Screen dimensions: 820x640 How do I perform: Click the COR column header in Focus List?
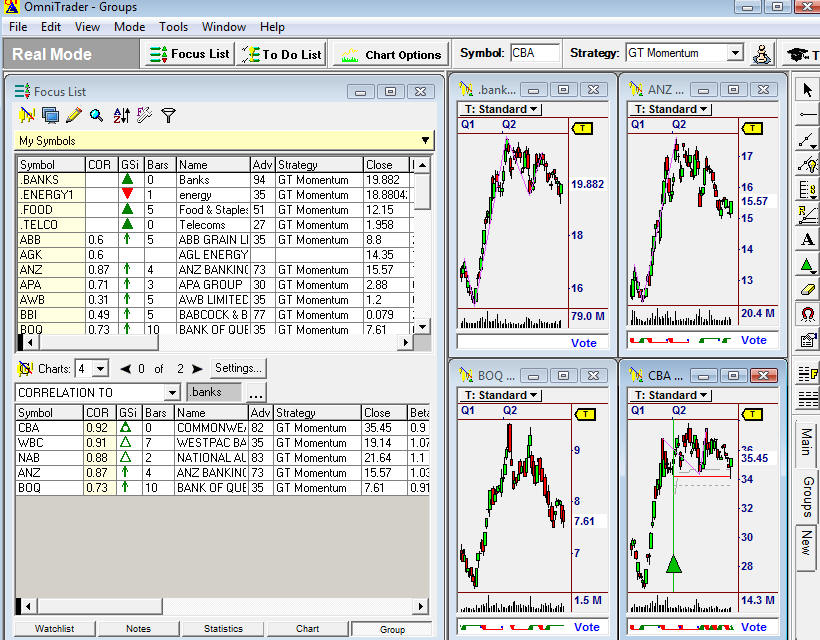click(101, 165)
